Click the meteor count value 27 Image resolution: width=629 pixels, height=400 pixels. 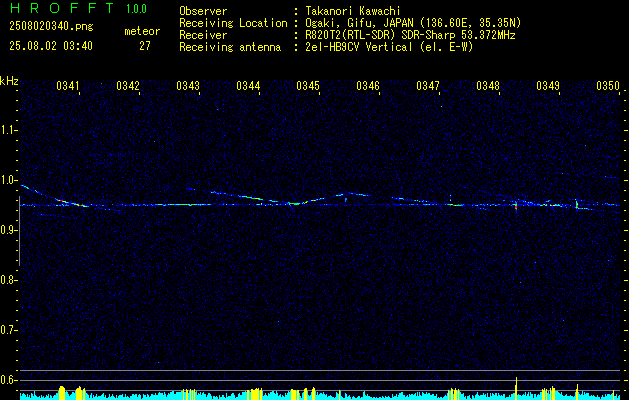pos(144,46)
